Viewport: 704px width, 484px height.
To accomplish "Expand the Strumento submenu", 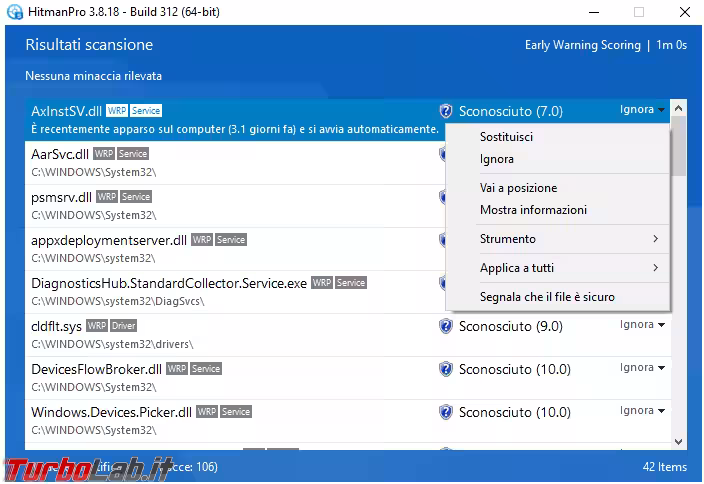I will (557, 239).
